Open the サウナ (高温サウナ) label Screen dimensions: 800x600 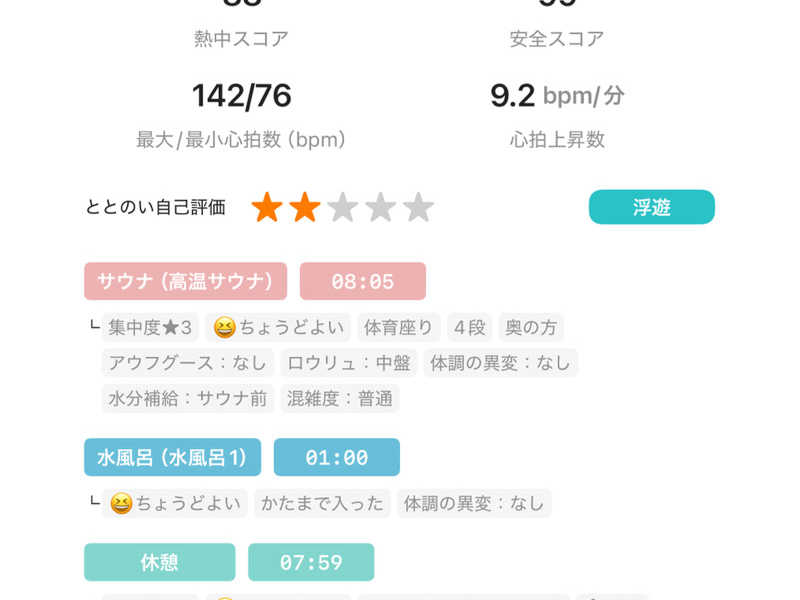[x=185, y=281]
